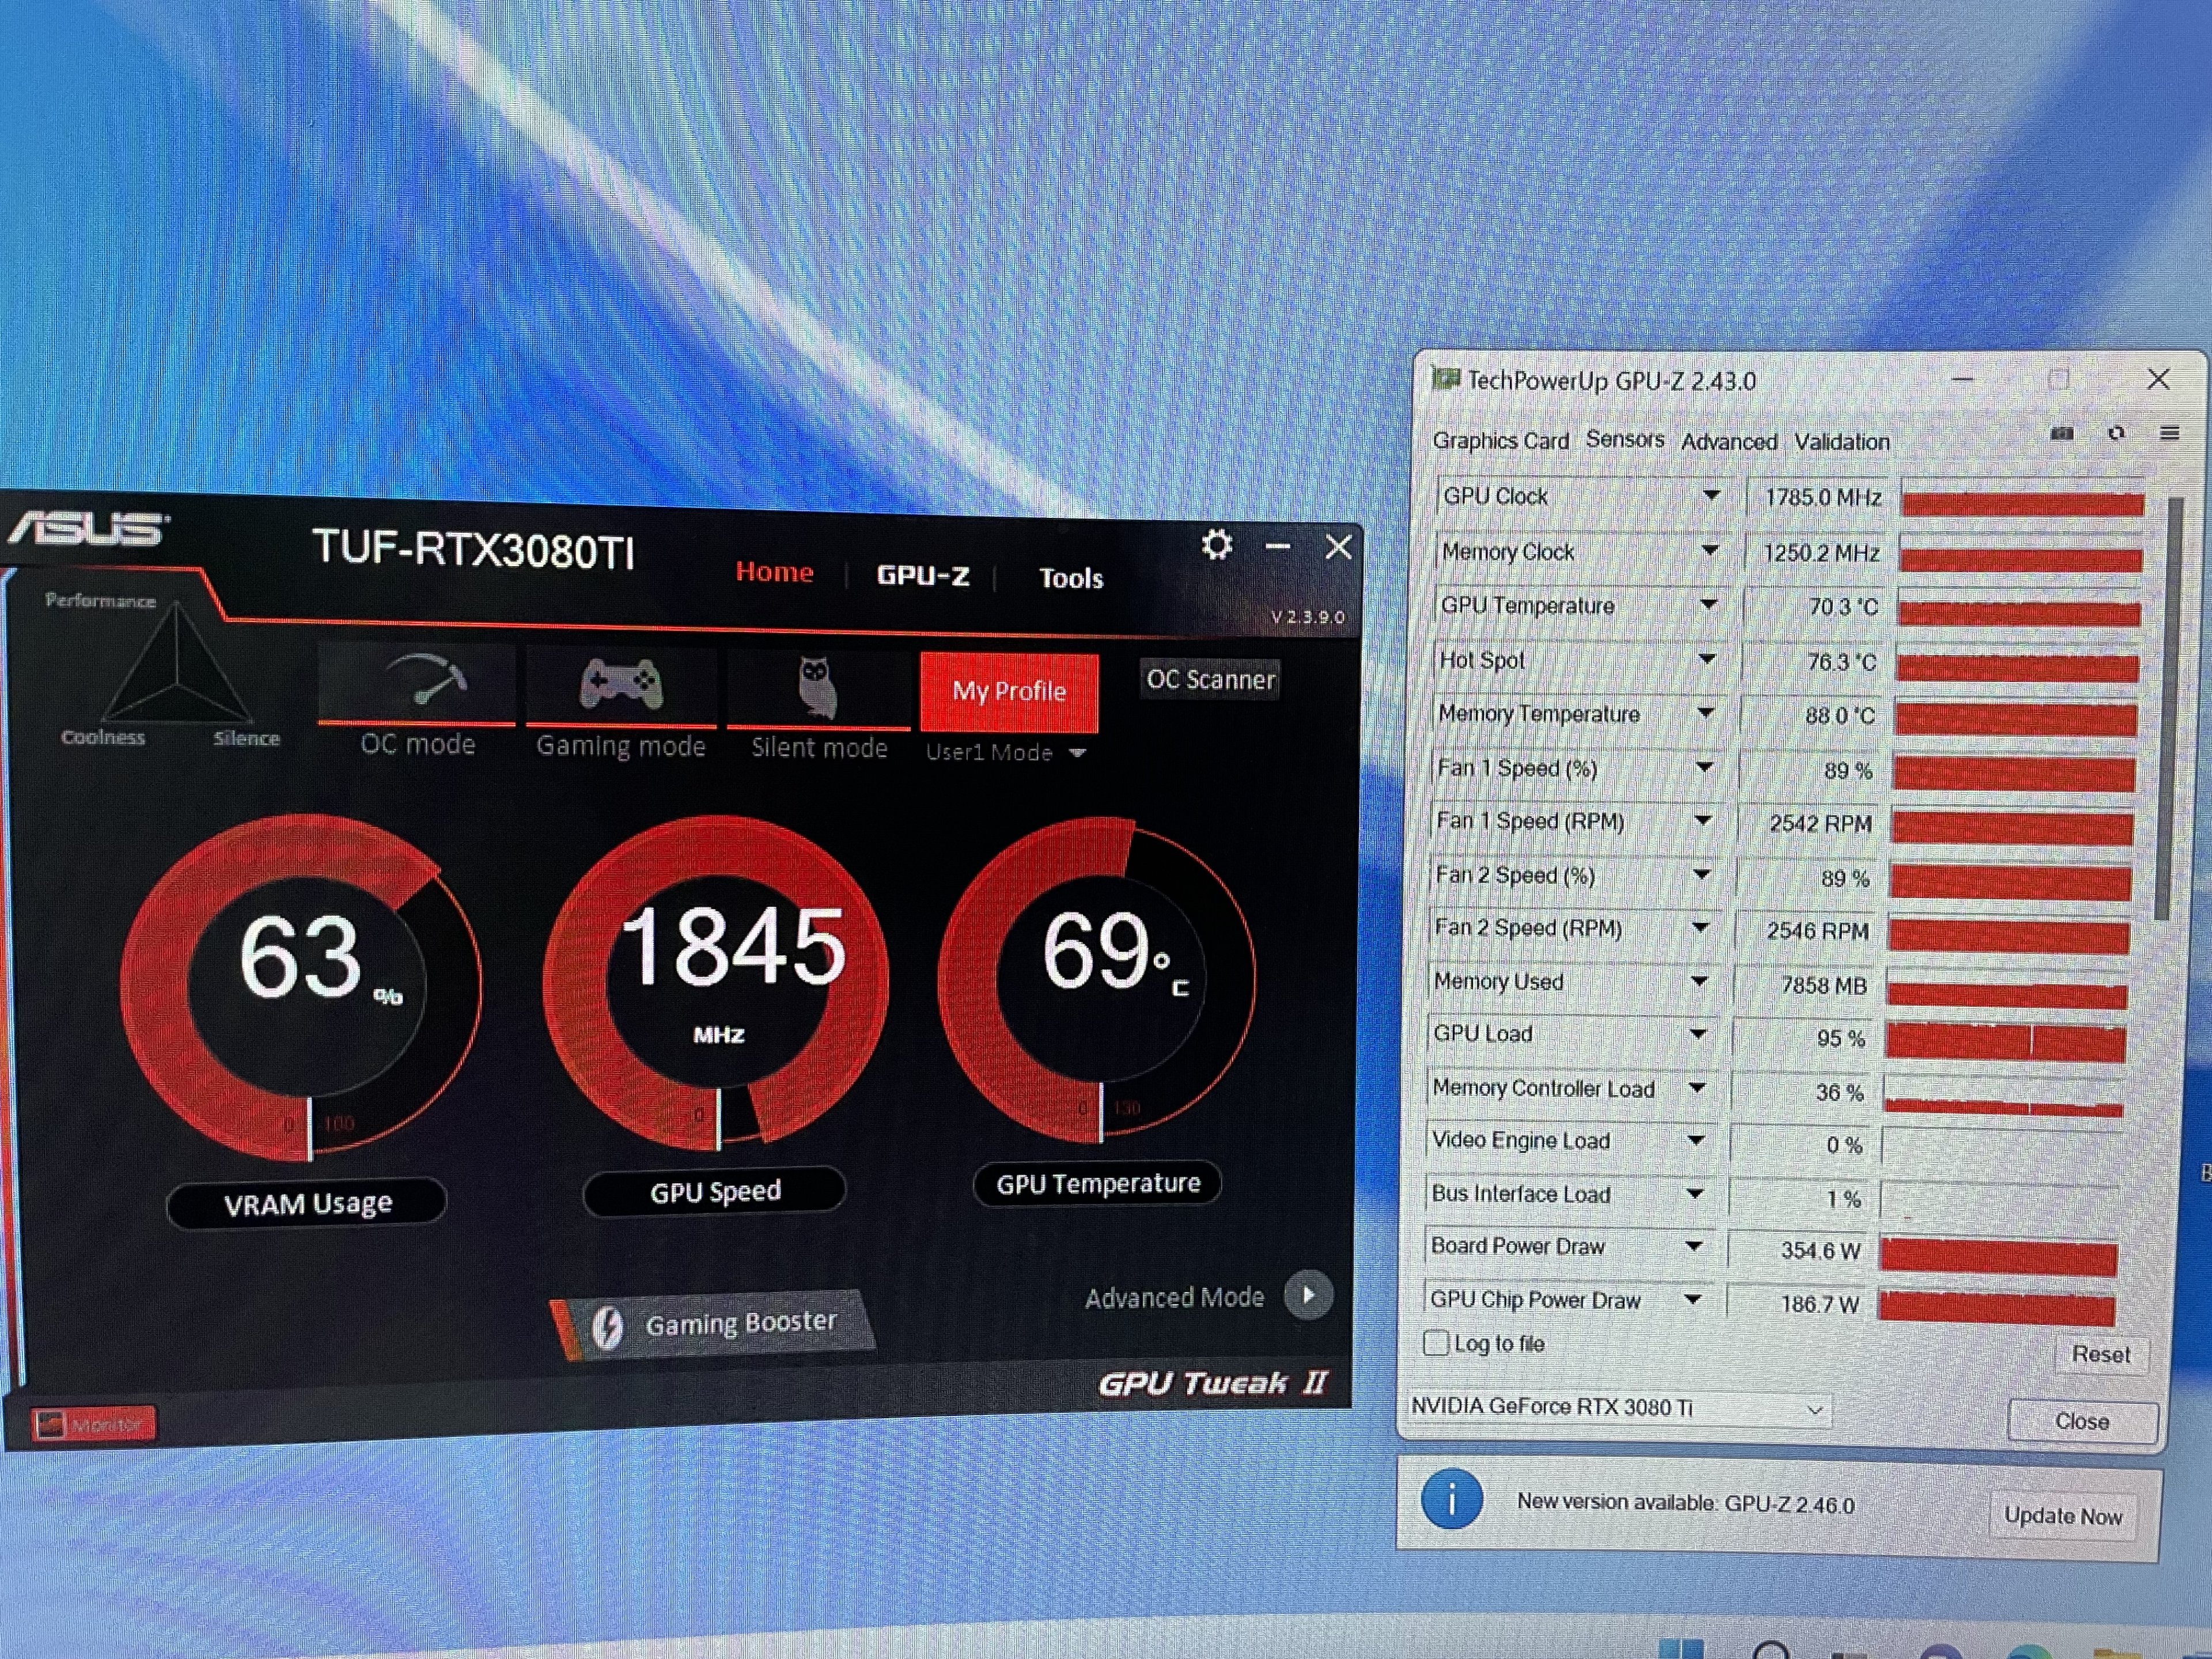Click Advanced Mode arrow icon
The height and width of the screenshot is (1659, 2212).
click(1308, 1295)
